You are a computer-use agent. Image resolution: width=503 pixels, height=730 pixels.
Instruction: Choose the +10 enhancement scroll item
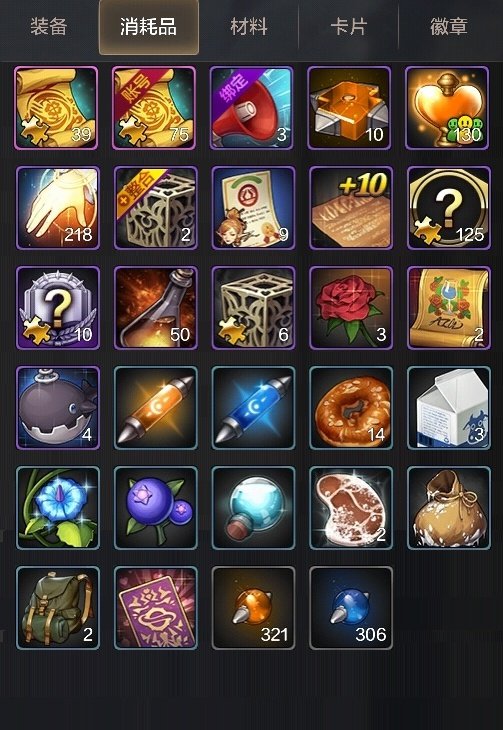pos(351,208)
